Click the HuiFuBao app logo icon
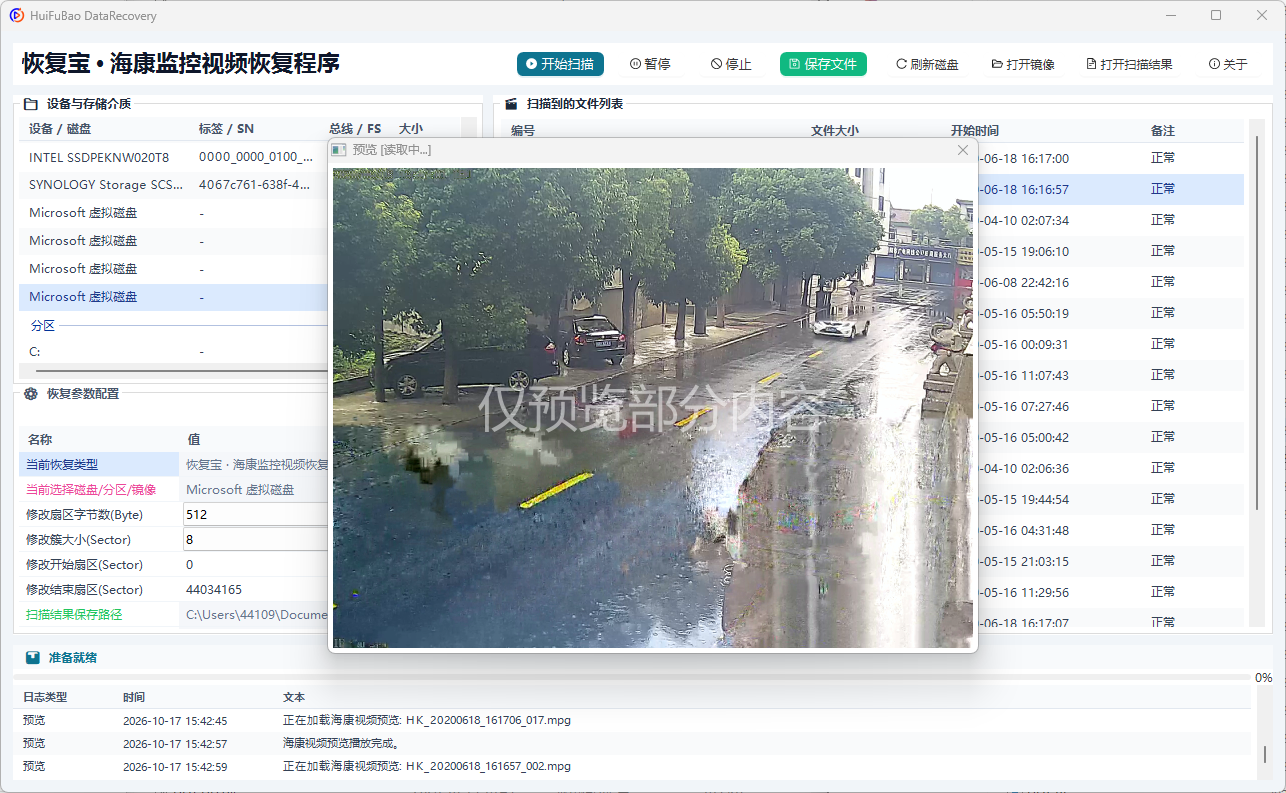This screenshot has height=793, width=1286. [16, 15]
